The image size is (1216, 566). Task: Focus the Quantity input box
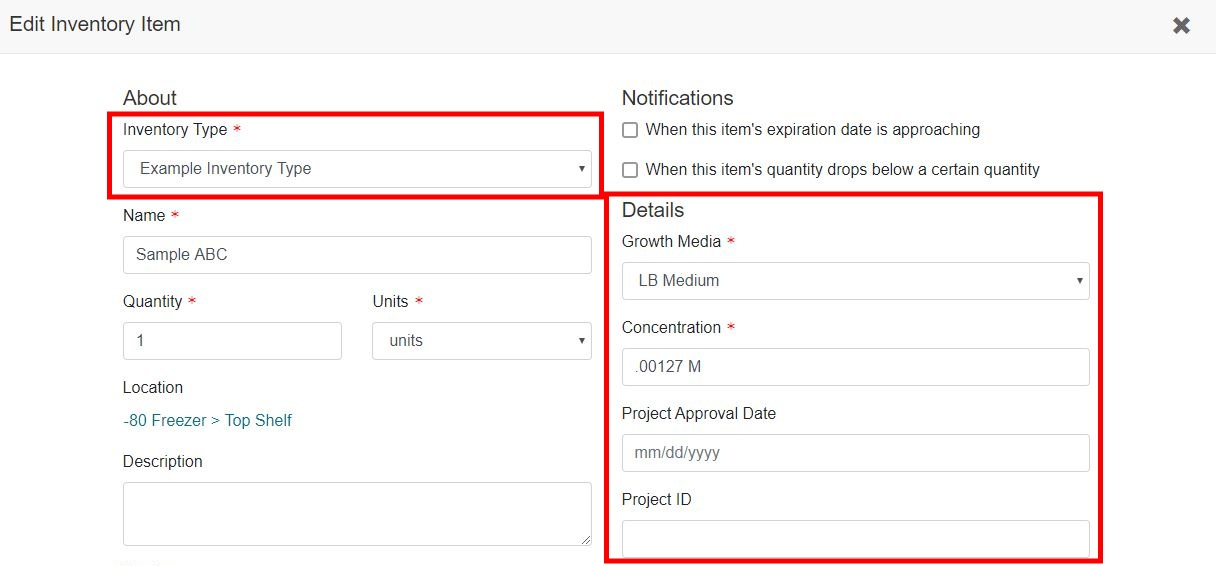click(232, 341)
